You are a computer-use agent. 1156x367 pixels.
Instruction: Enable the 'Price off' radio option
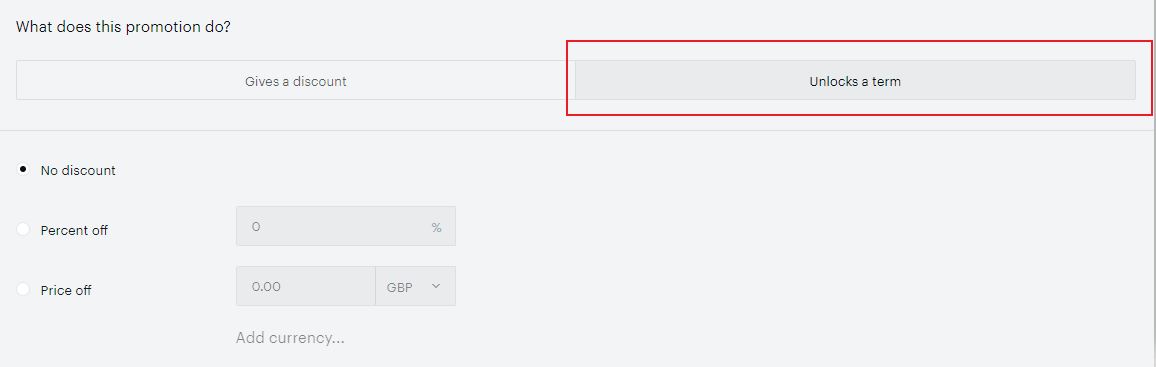(24, 290)
